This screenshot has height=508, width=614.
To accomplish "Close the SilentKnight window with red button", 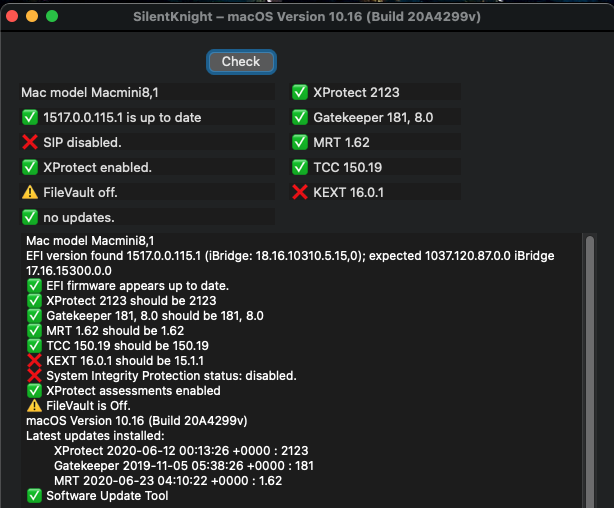I will [12, 16].
